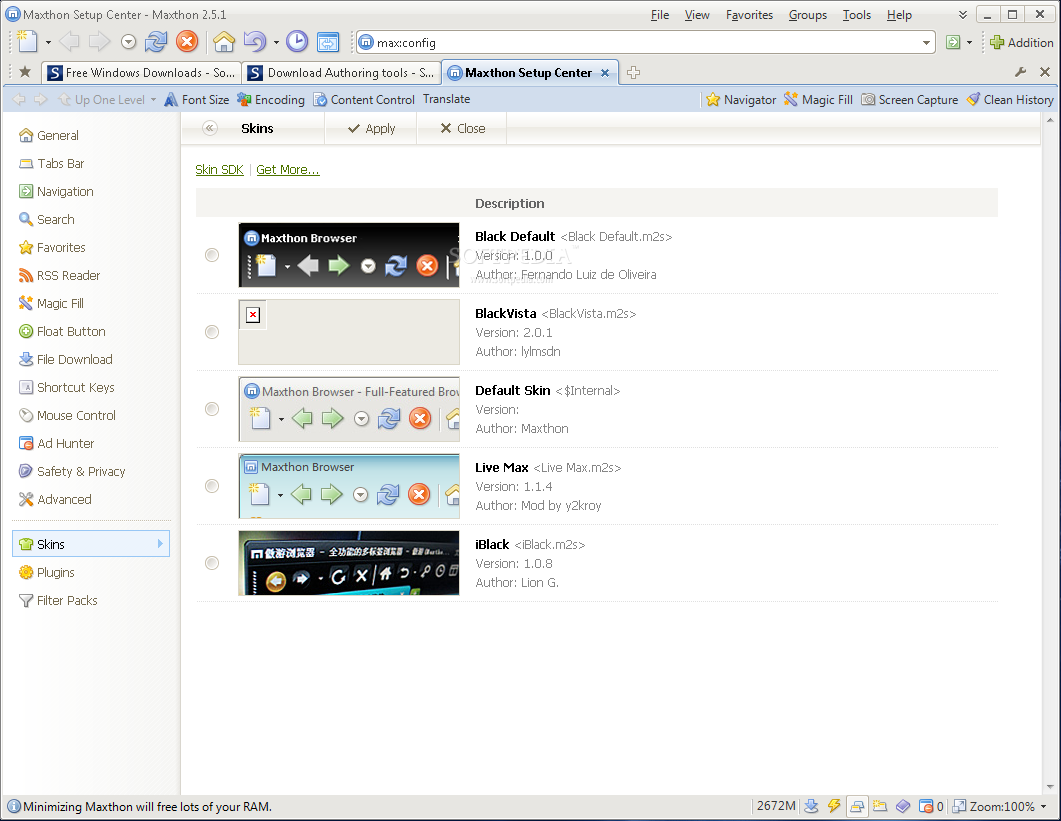Expand the Go button dropdown arrow

[x=969, y=43]
